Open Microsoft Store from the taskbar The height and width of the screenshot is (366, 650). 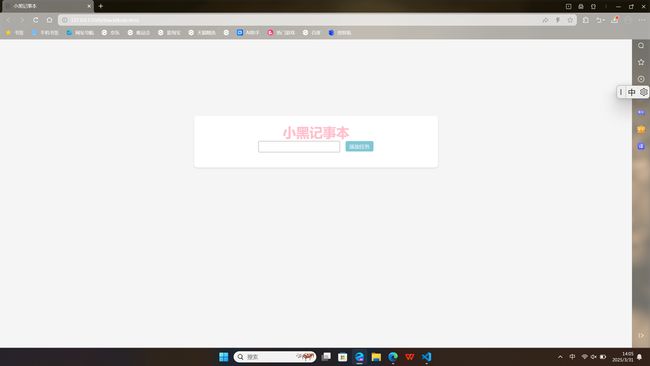pyautogui.click(x=342, y=356)
